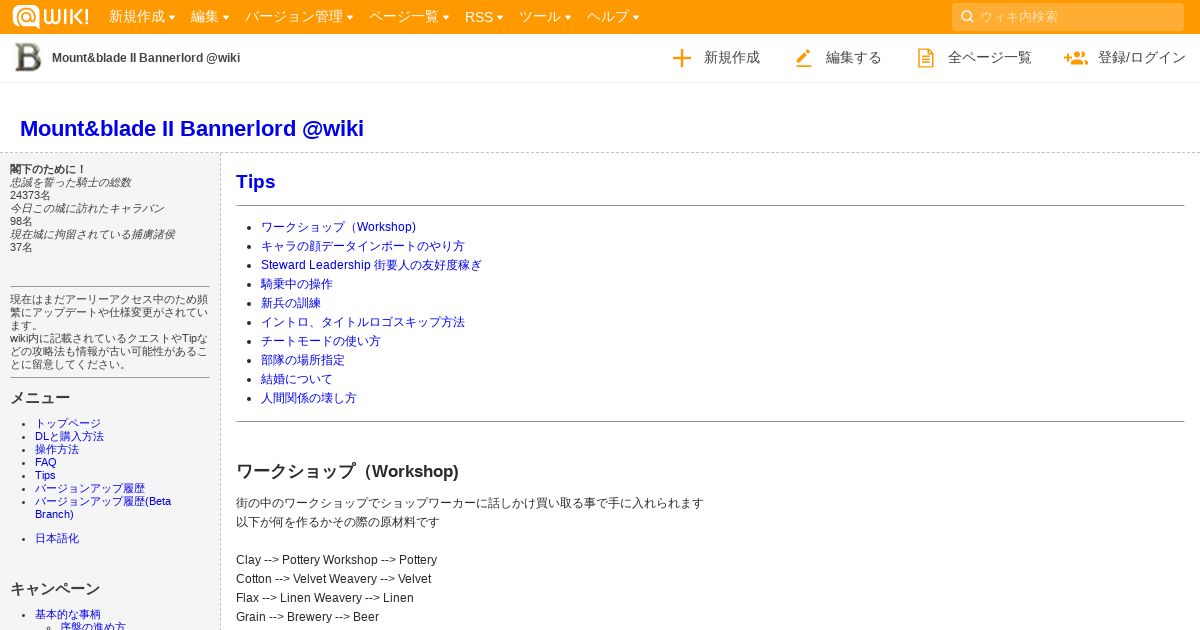Click 新規作成 button in white header
Viewport: 1200px width, 630px height.
point(716,58)
